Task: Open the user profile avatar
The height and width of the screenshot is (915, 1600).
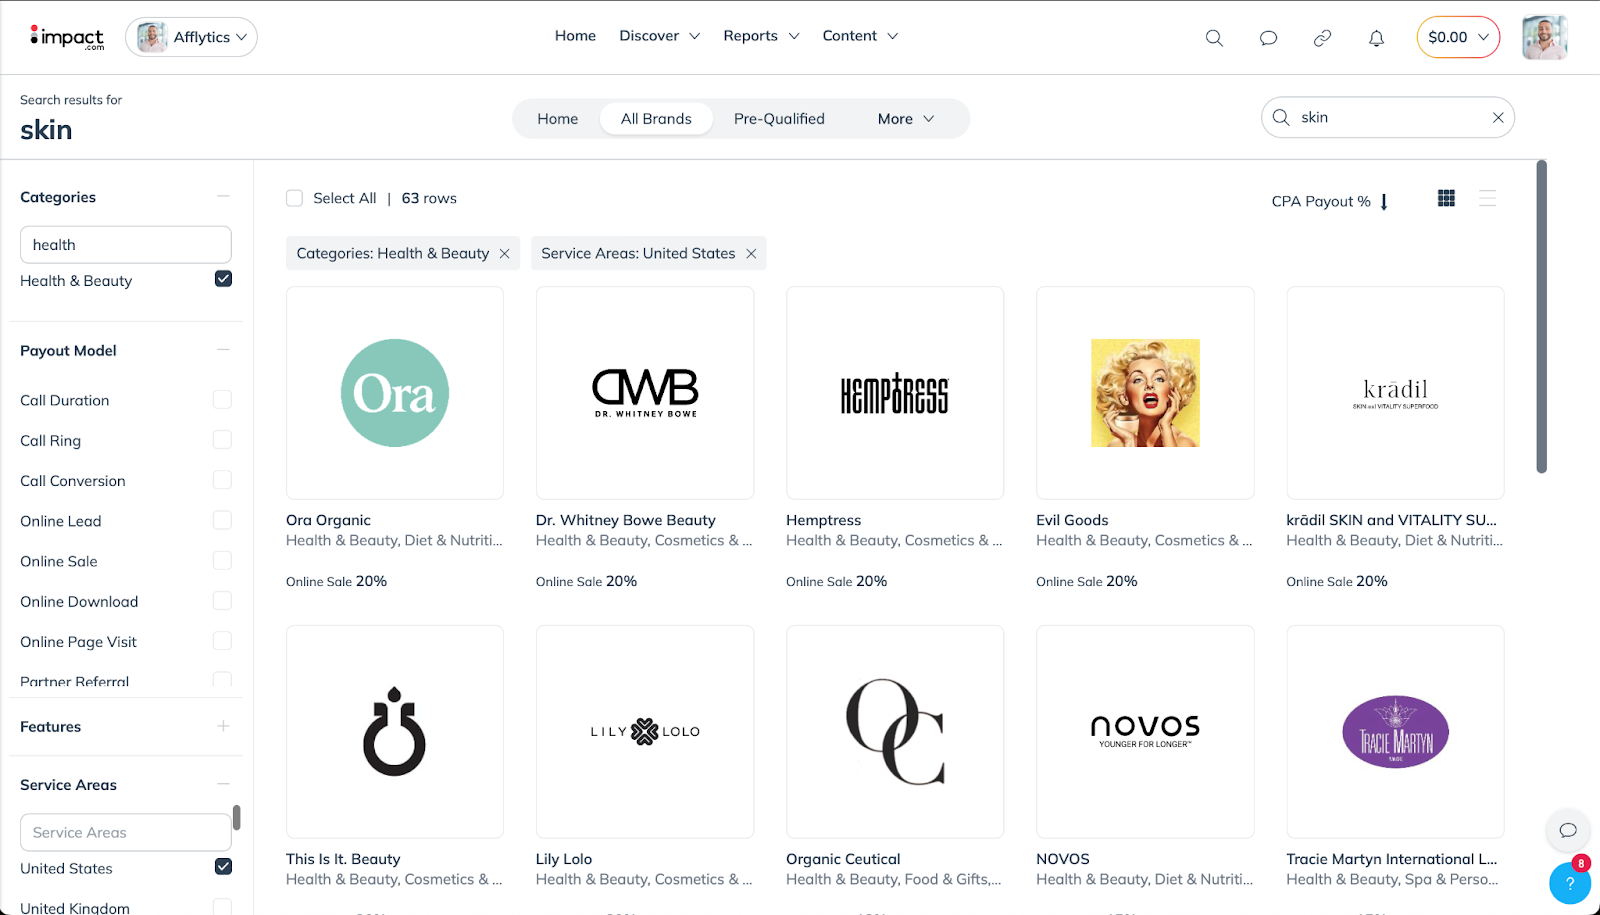Action: coord(1544,38)
